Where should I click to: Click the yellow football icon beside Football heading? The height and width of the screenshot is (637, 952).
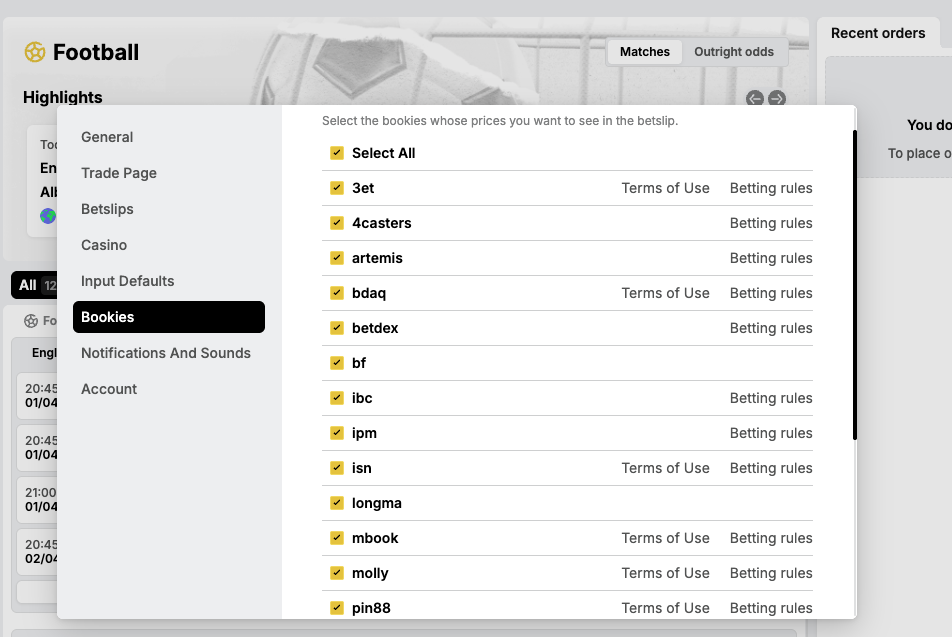pyautogui.click(x=34, y=52)
